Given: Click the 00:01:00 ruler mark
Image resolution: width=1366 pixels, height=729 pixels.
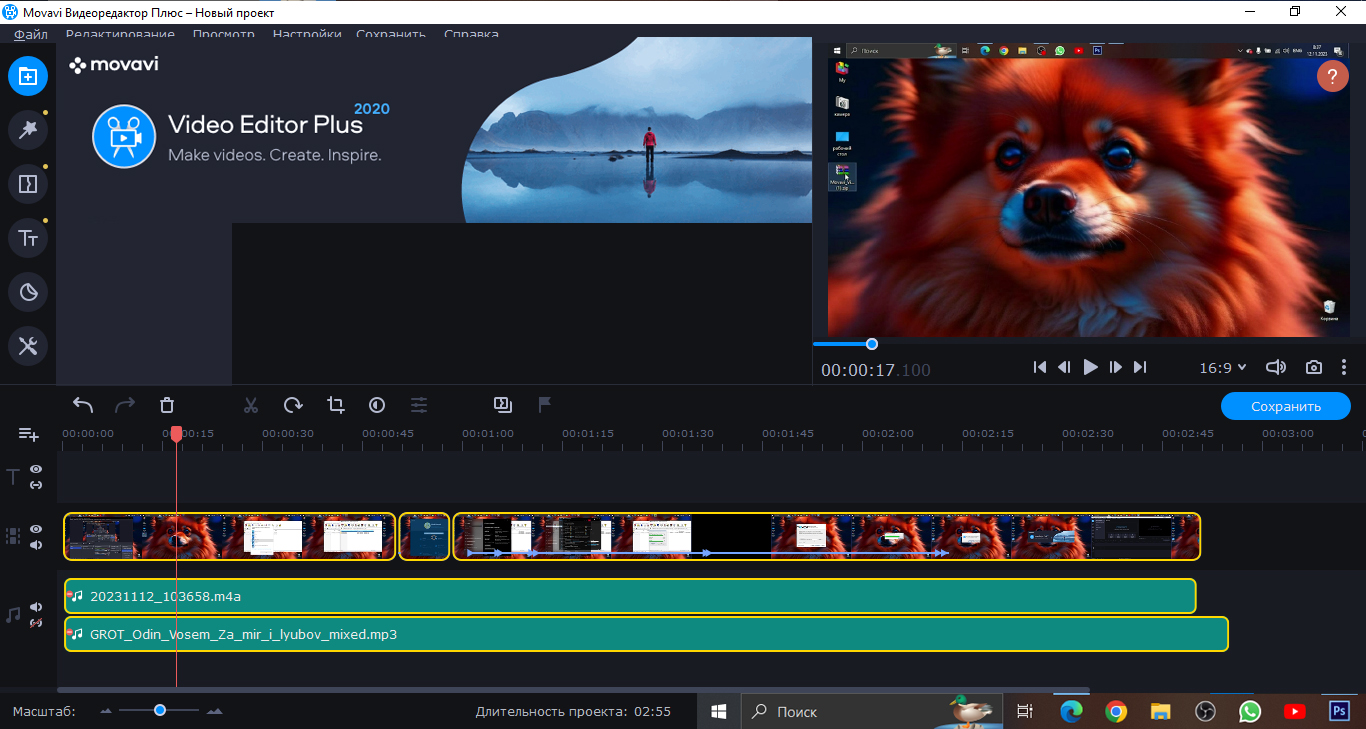Looking at the screenshot, I should (488, 434).
